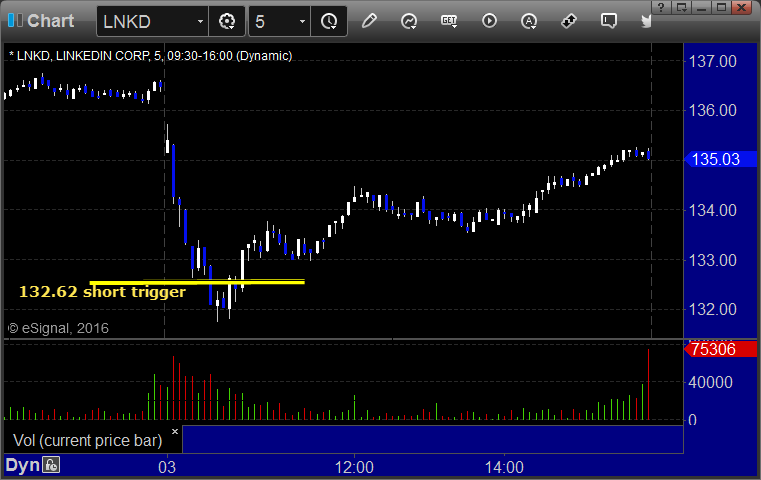761x480 pixels.
Task: Click the 133.00 price axis label
Action: tap(713, 260)
